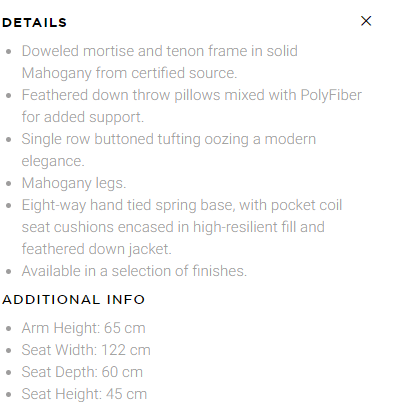Click the ADDITIONAL INFO section heading

click(73, 299)
